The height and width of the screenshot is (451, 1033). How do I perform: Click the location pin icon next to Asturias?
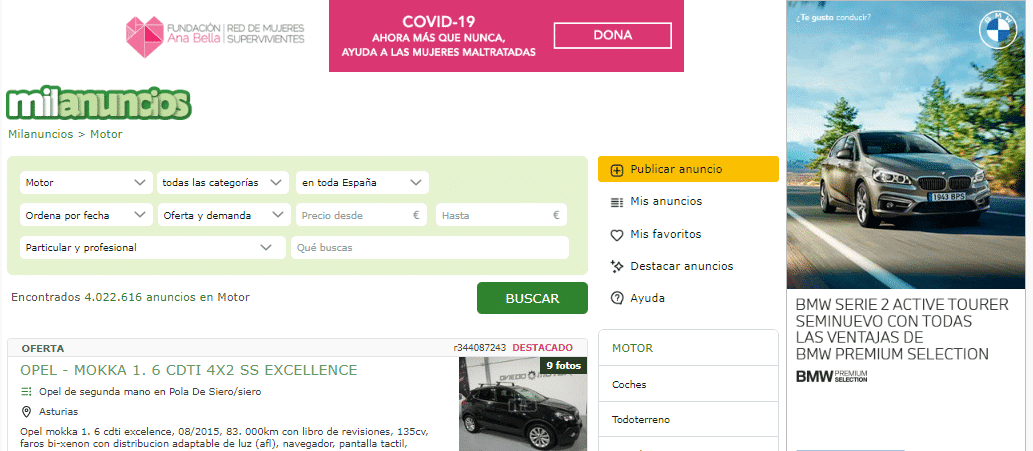26,412
